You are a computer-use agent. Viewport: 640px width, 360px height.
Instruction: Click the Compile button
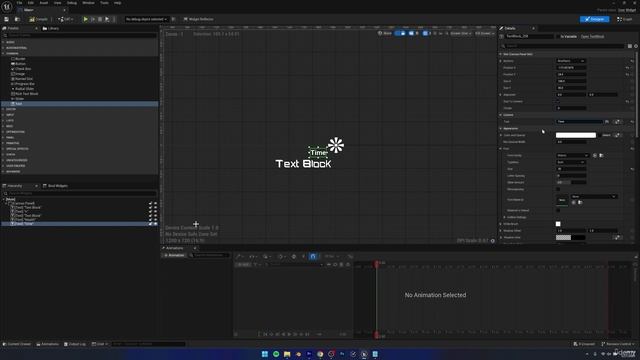tap(38, 19)
